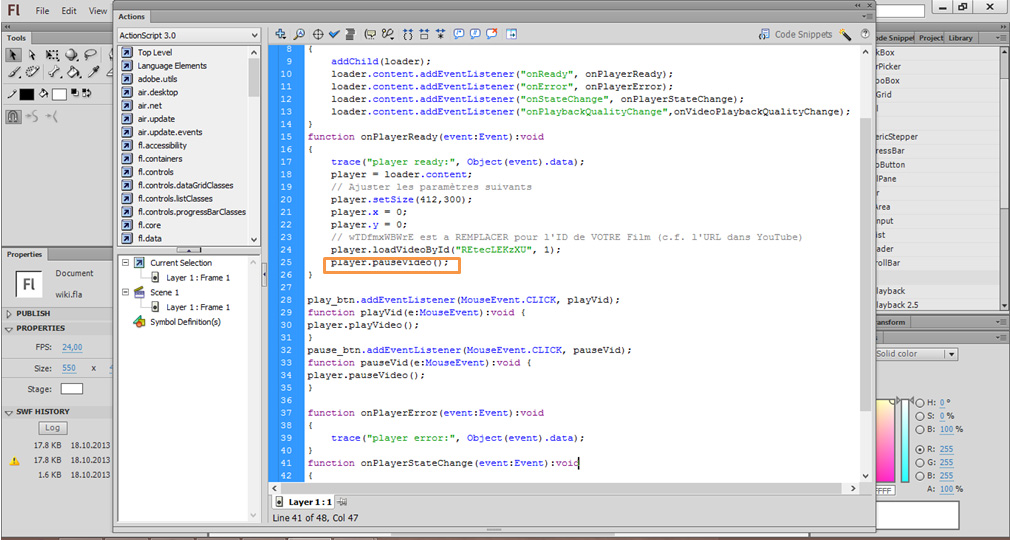Viewport: 1010px width, 540px height.
Task: Select the black arrow Selection tool
Action: [x=14, y=55]
